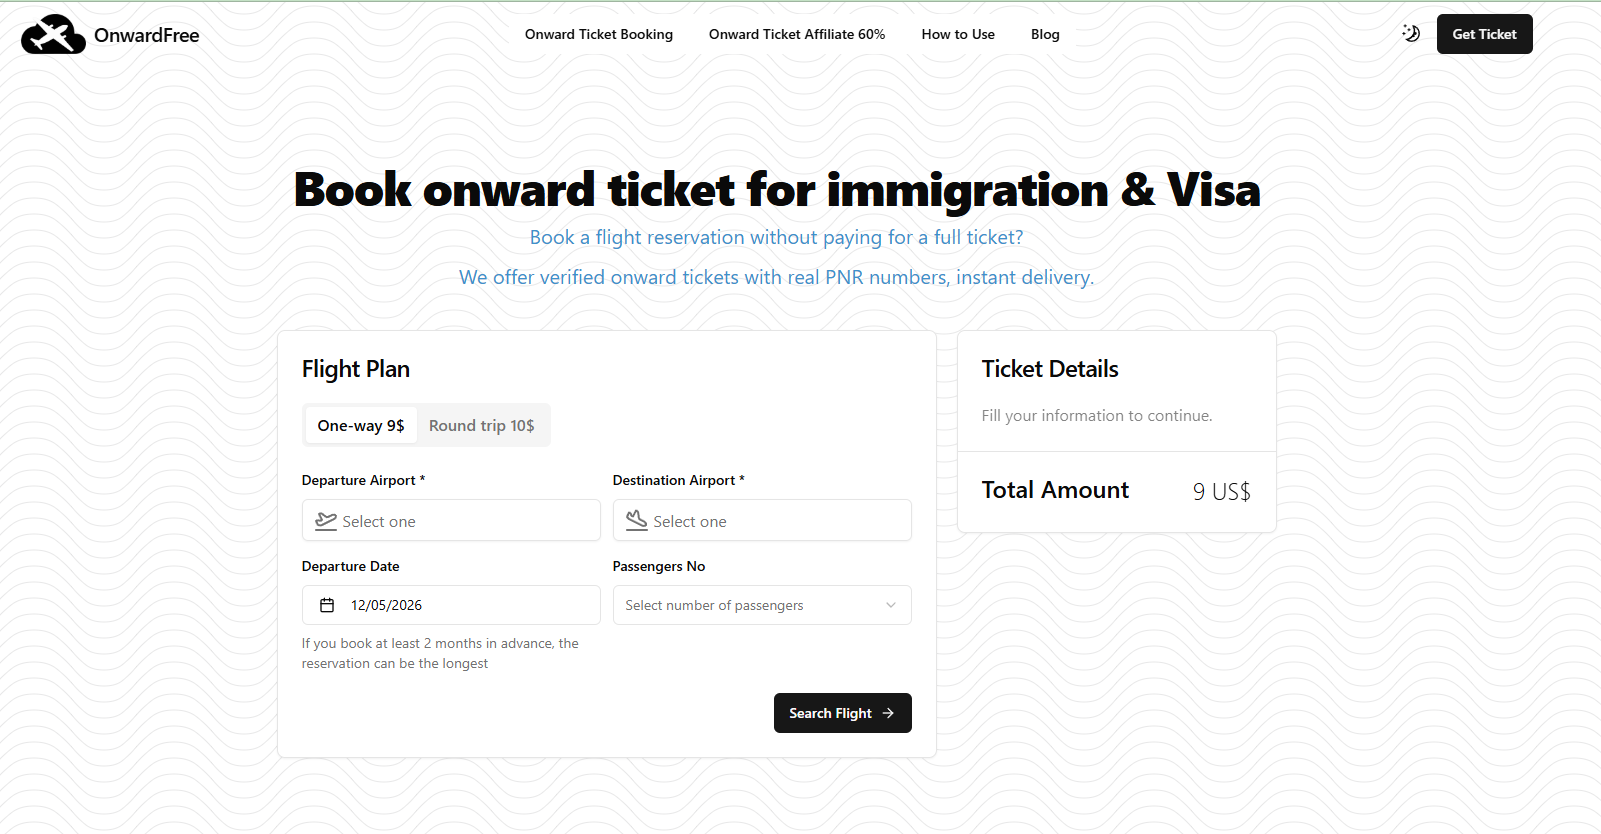The height and width of the screenshot is (834, 1601).
Task: Click the OnwardFree brand name text
Action: (147, 36)
